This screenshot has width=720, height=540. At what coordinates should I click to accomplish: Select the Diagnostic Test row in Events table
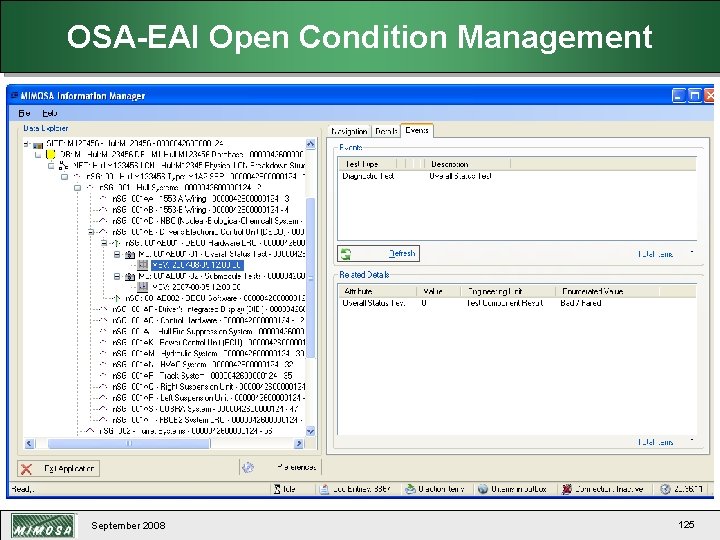click(517, 176)
